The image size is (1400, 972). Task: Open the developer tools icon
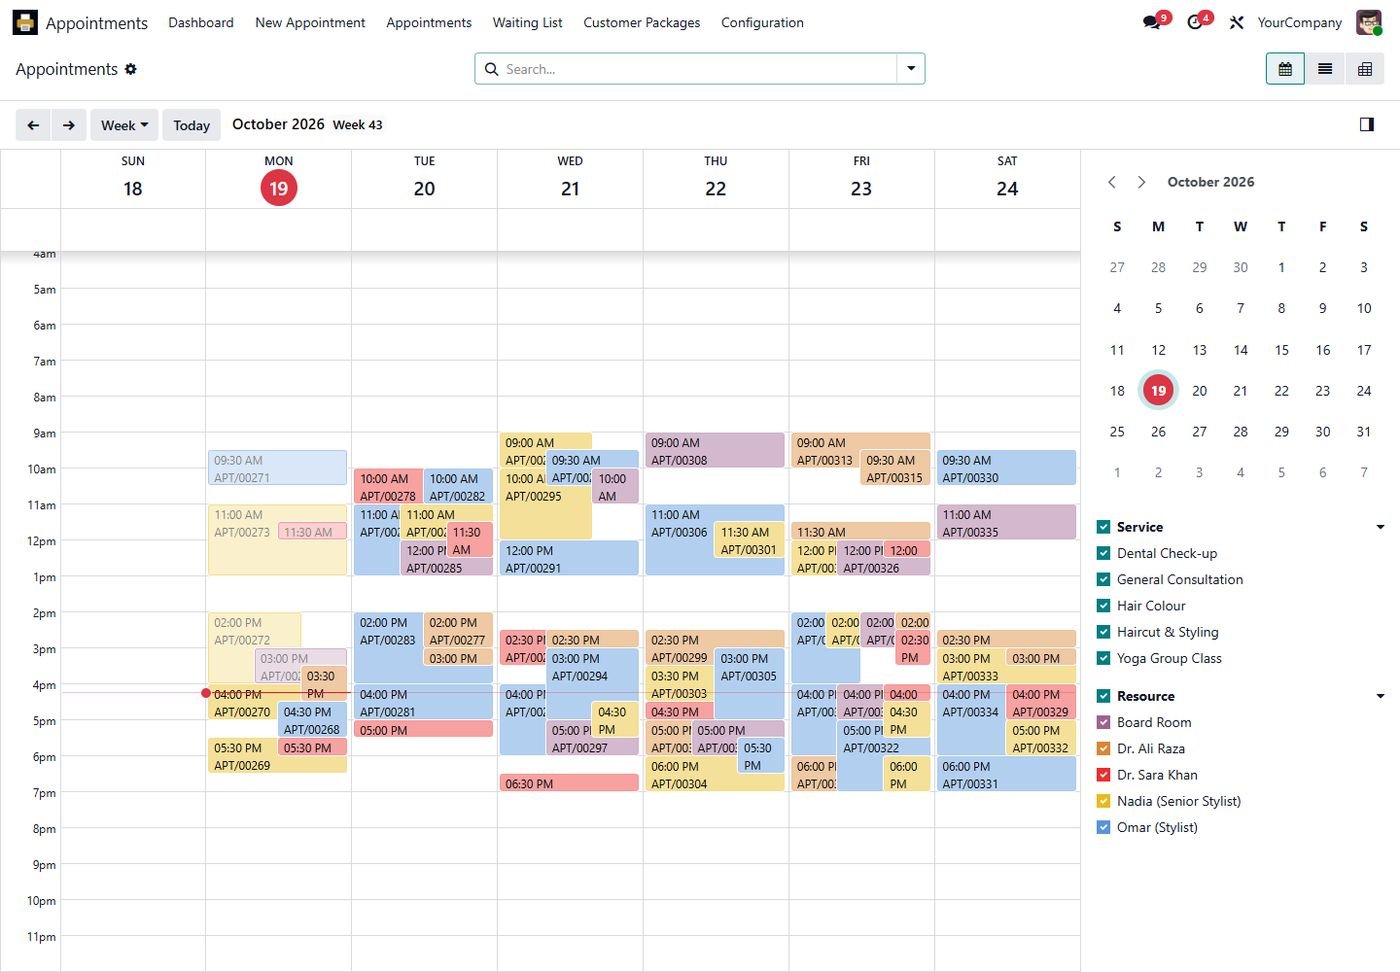tap(1237, 22)
